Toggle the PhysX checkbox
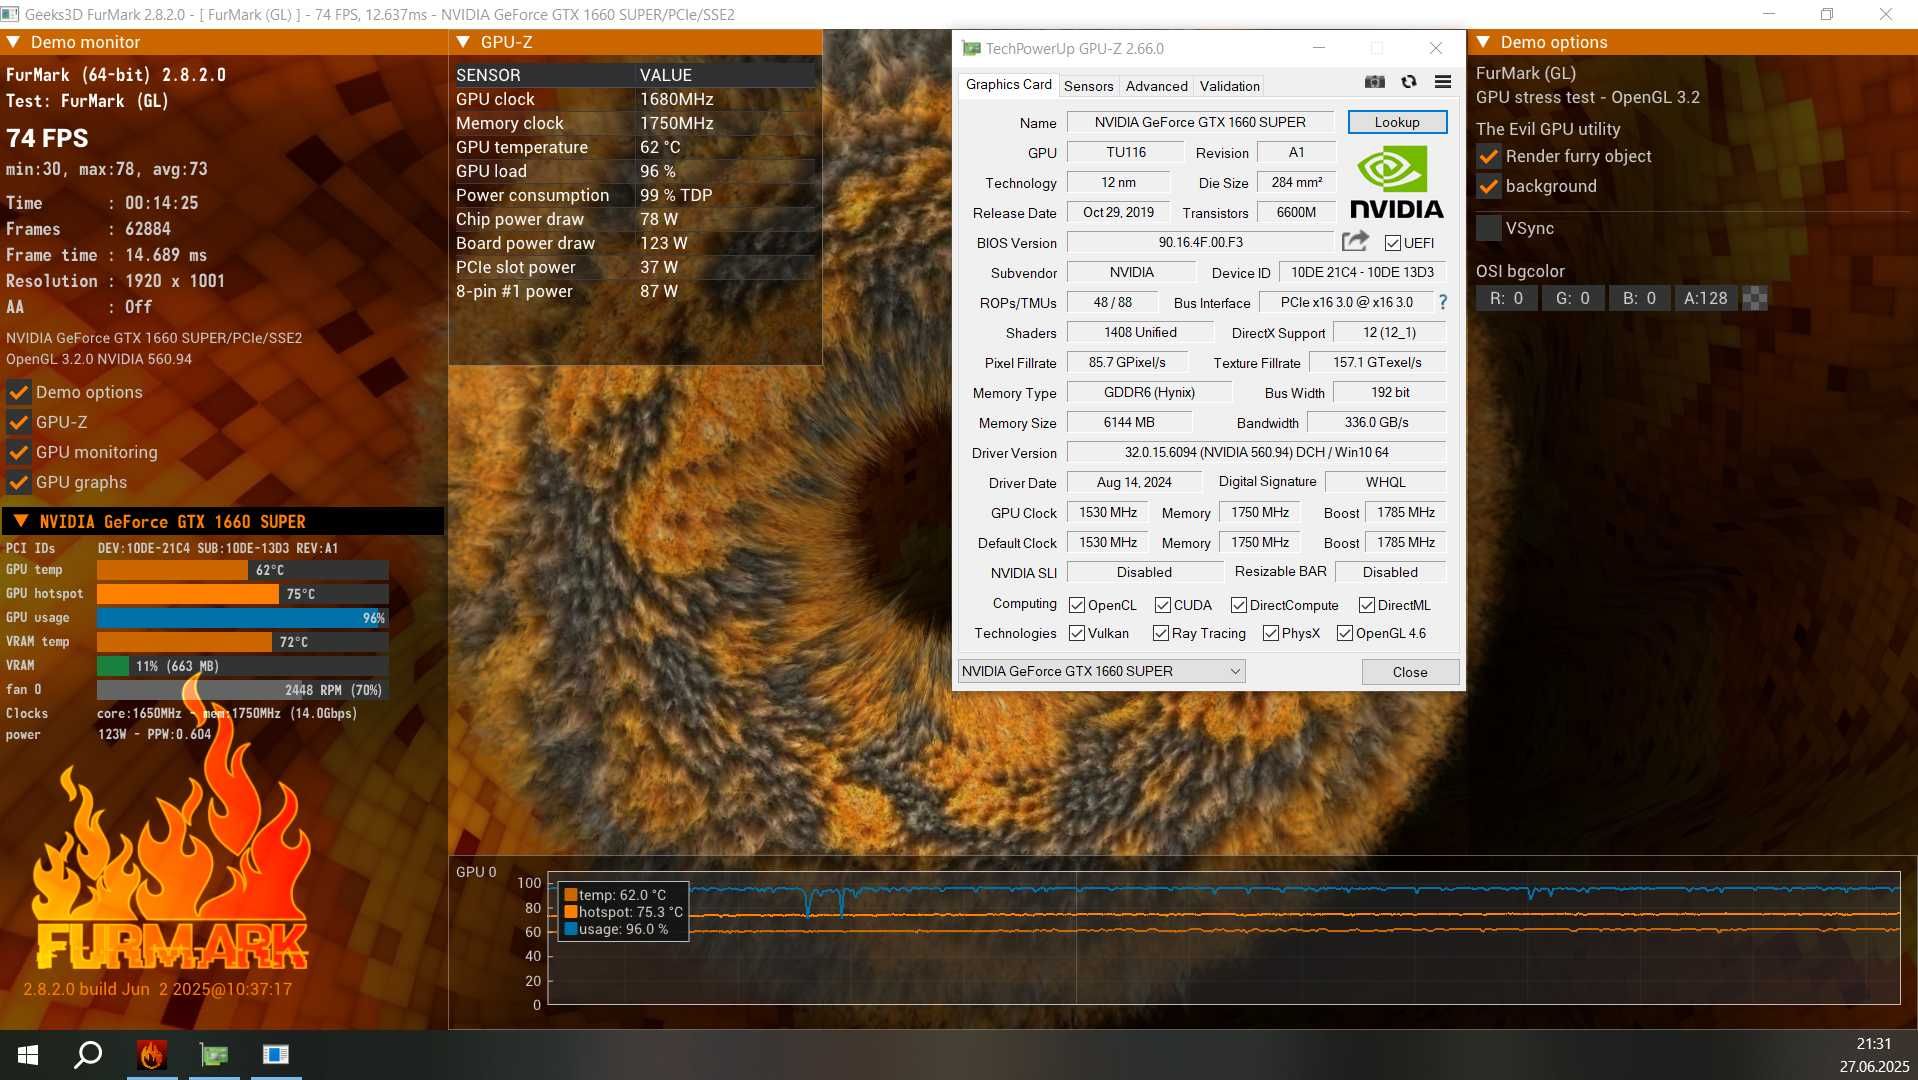The width and height of the screenshot is (1918, 1080). [x=1271, y=633]
